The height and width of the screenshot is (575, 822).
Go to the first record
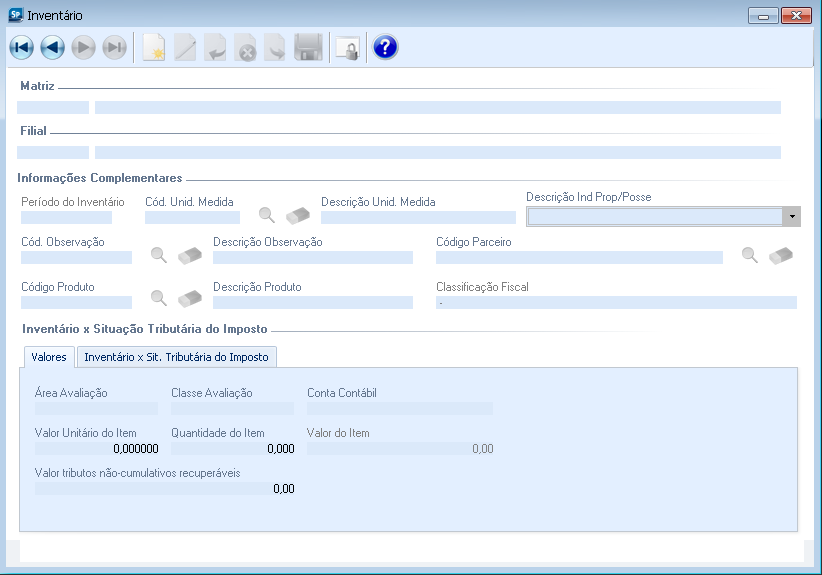click(x=21, y=47)
